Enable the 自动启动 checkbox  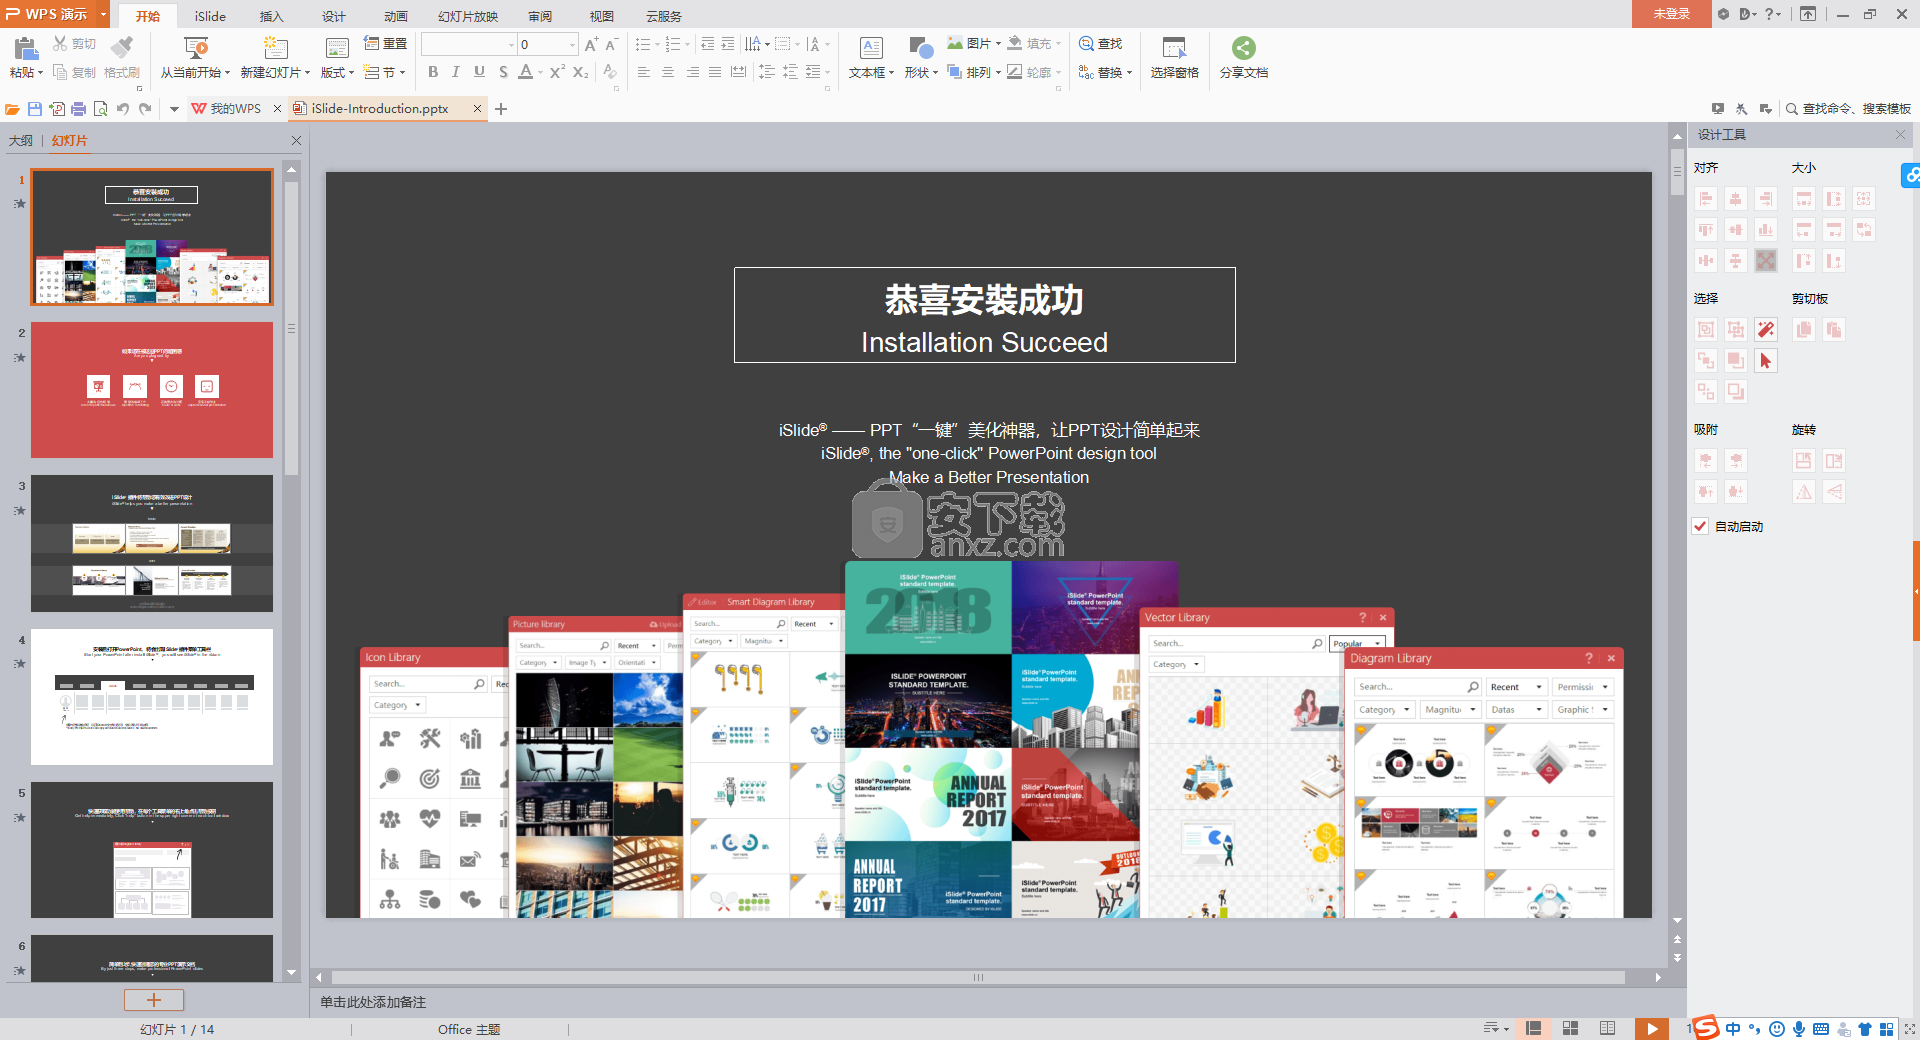[1700, 526]
